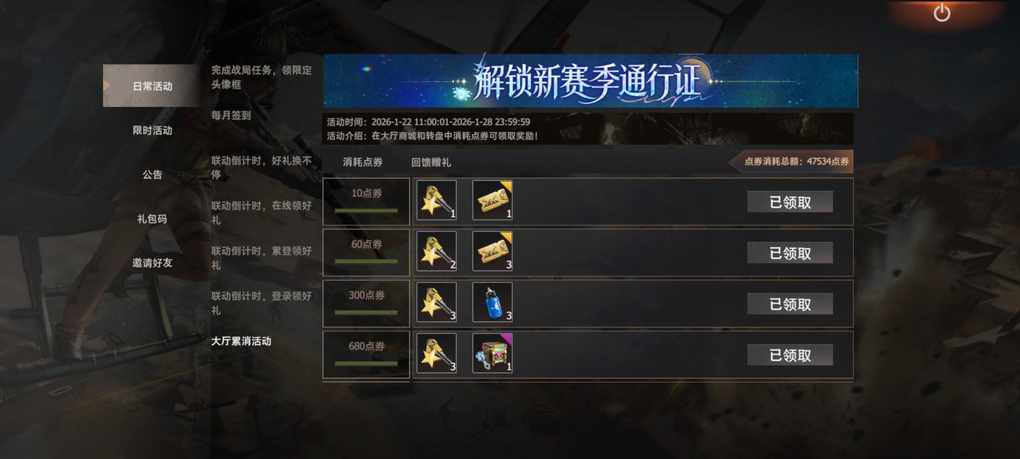Select the star hammer icon in 680点券 row

(436, 353)
